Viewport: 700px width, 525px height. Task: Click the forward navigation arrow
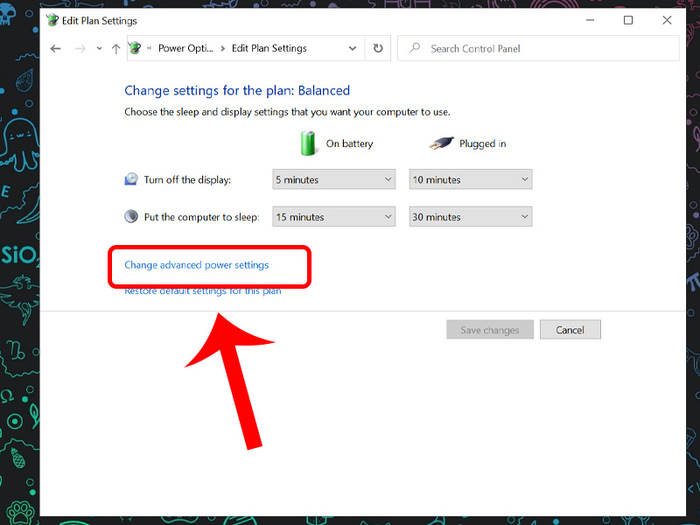click(80, 48)
